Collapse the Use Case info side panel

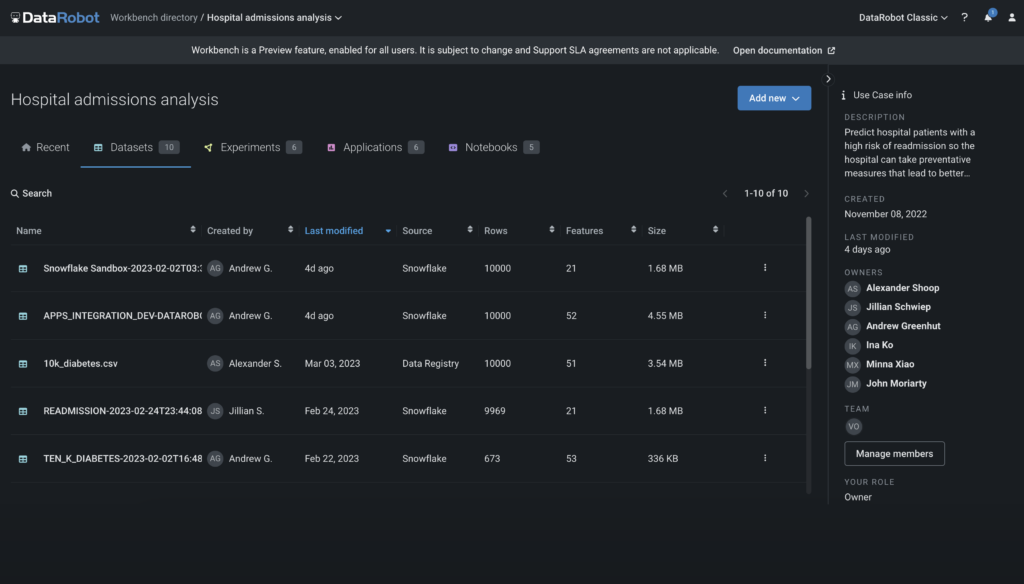tap(828, 79)
